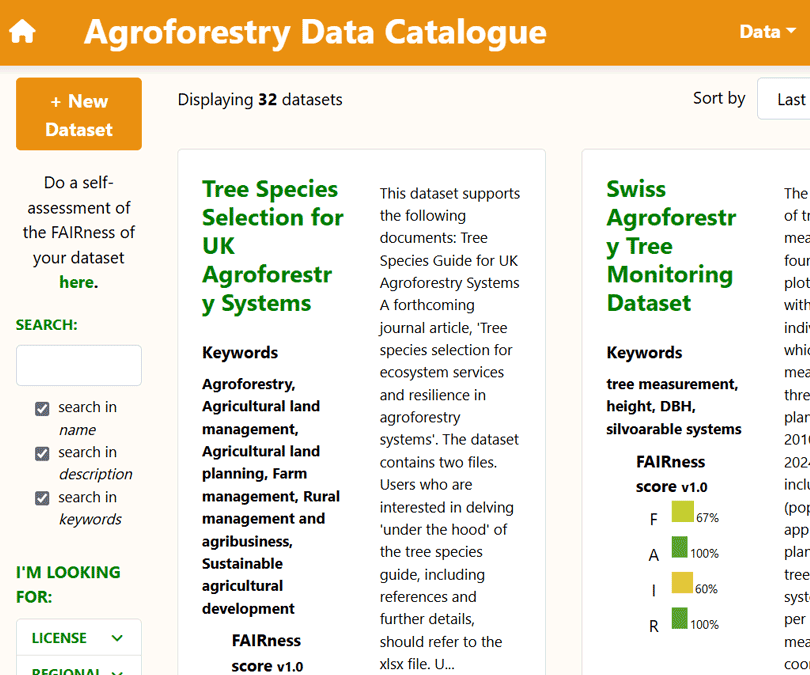Viewport: 810px width, 675px height.
Task: Click the search input field
Action: coord(79,365)
